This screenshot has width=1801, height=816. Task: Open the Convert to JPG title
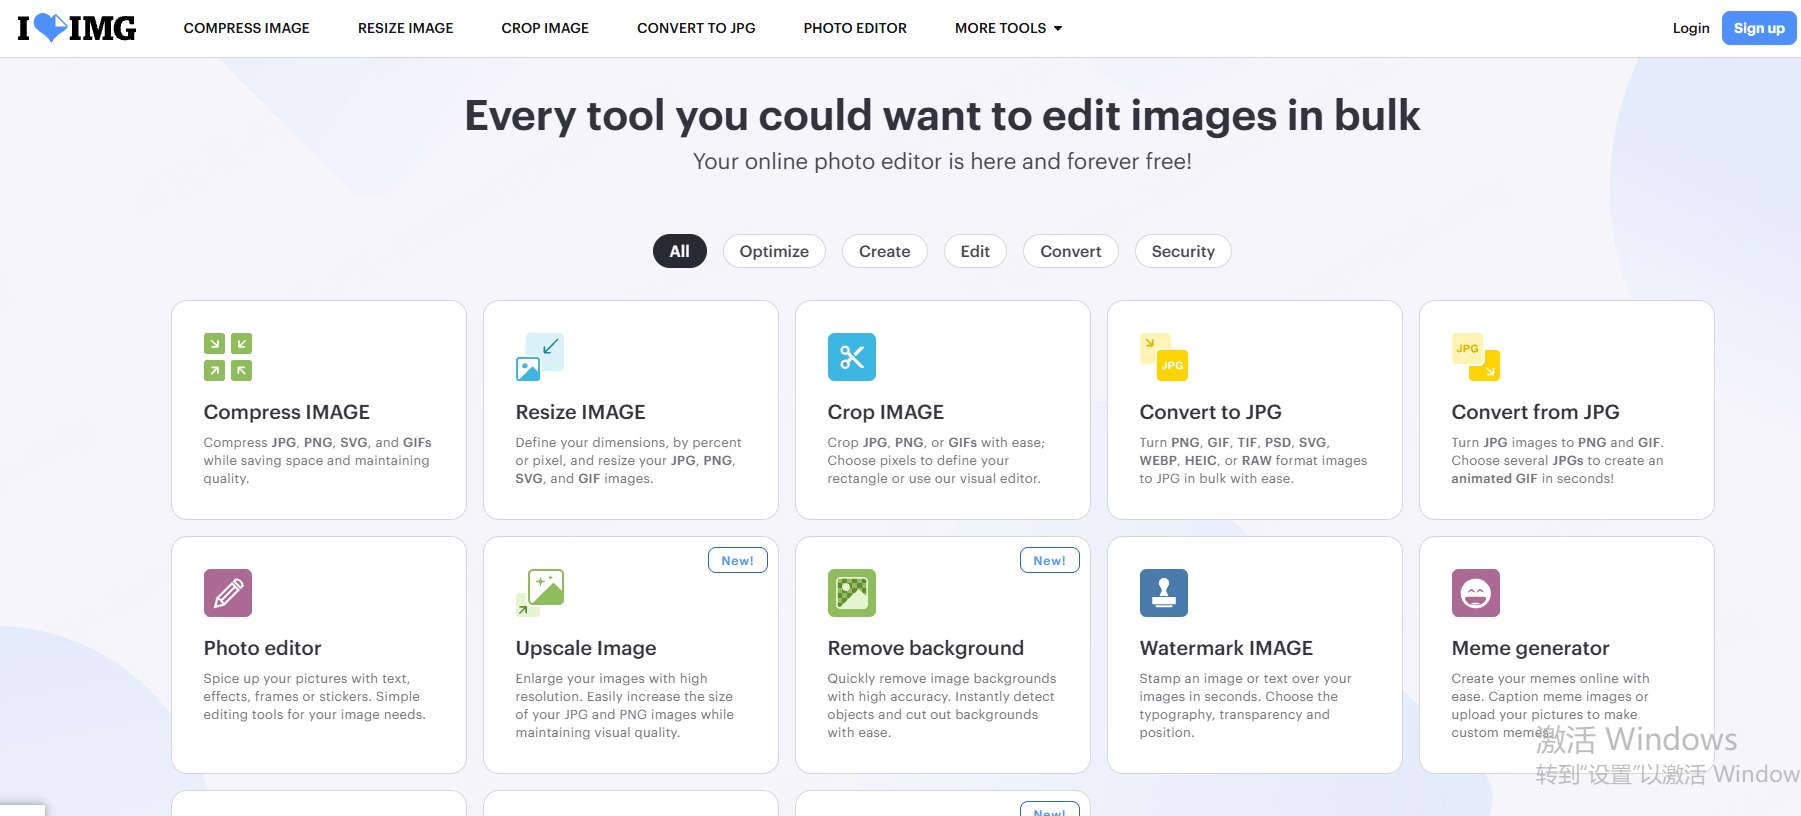pos(1211,412)
